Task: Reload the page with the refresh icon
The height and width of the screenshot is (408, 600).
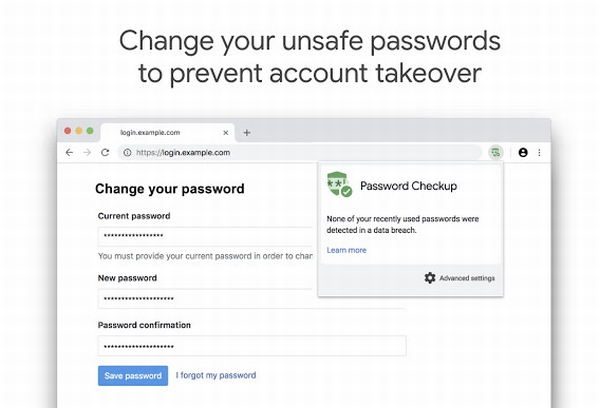Action: pos(106,153)
